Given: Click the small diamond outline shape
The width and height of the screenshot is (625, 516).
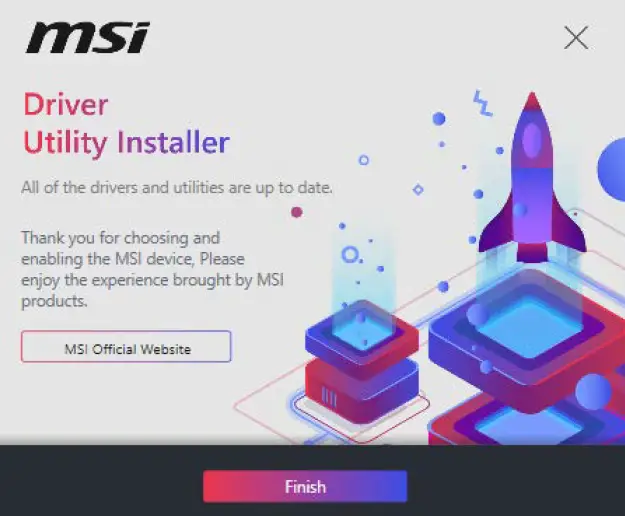Looking at the screenshot, I should pos(418,190).
